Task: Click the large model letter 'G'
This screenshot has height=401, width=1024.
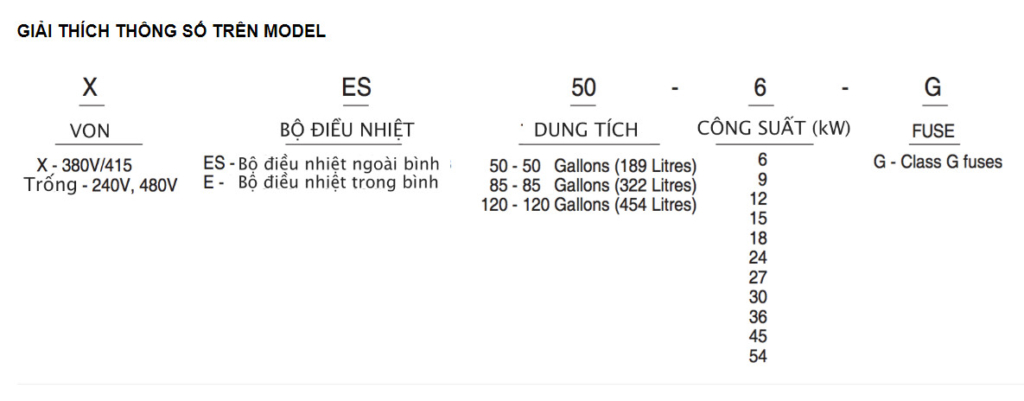Action: pyautogui.click(x=933, y=88)
